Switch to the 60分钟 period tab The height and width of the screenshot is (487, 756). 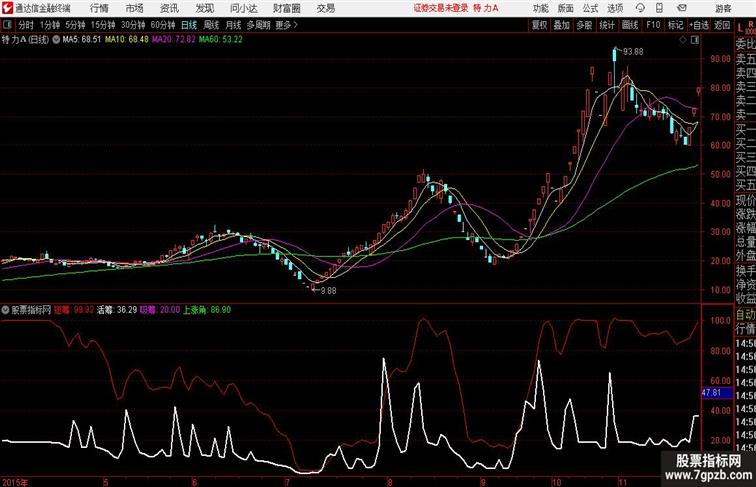[163, 25]
